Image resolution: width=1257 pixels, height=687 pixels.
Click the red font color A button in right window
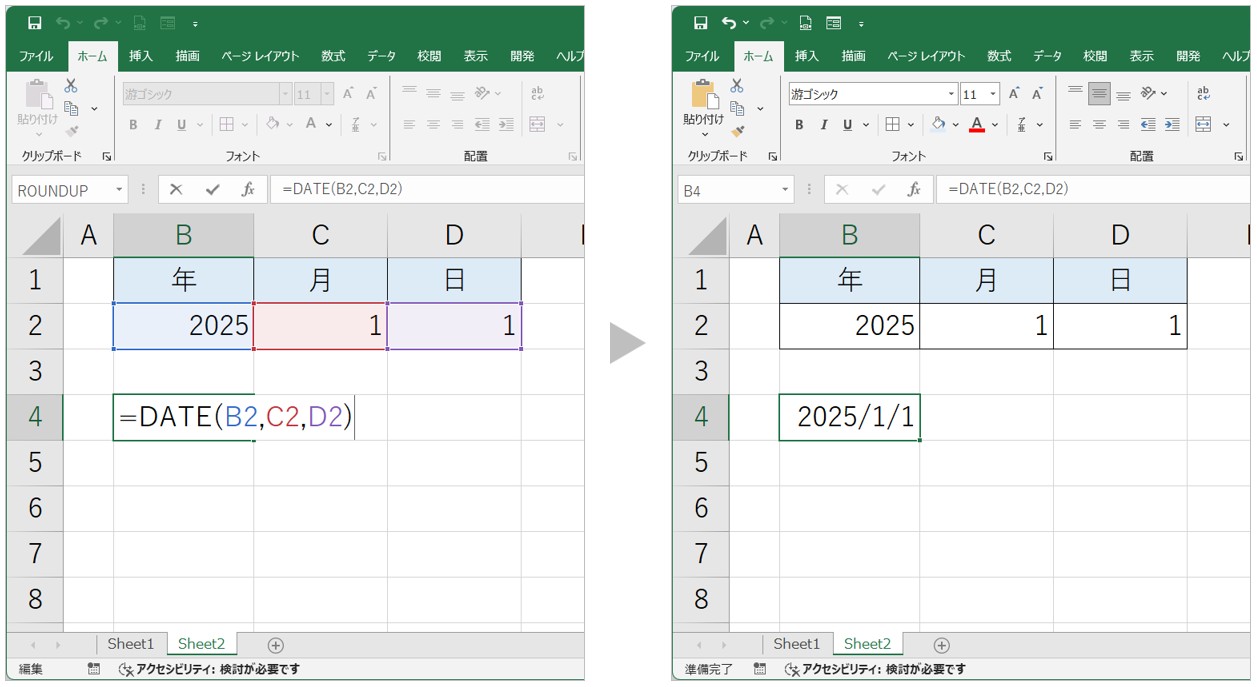[x=977, y=125]
